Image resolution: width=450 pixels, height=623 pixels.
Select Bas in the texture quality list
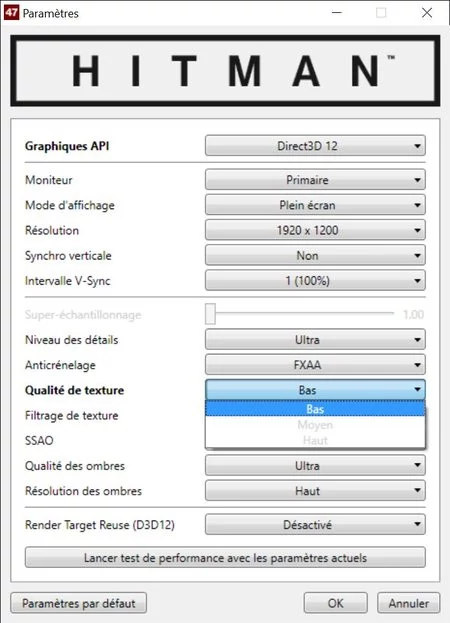coord(315,409)
